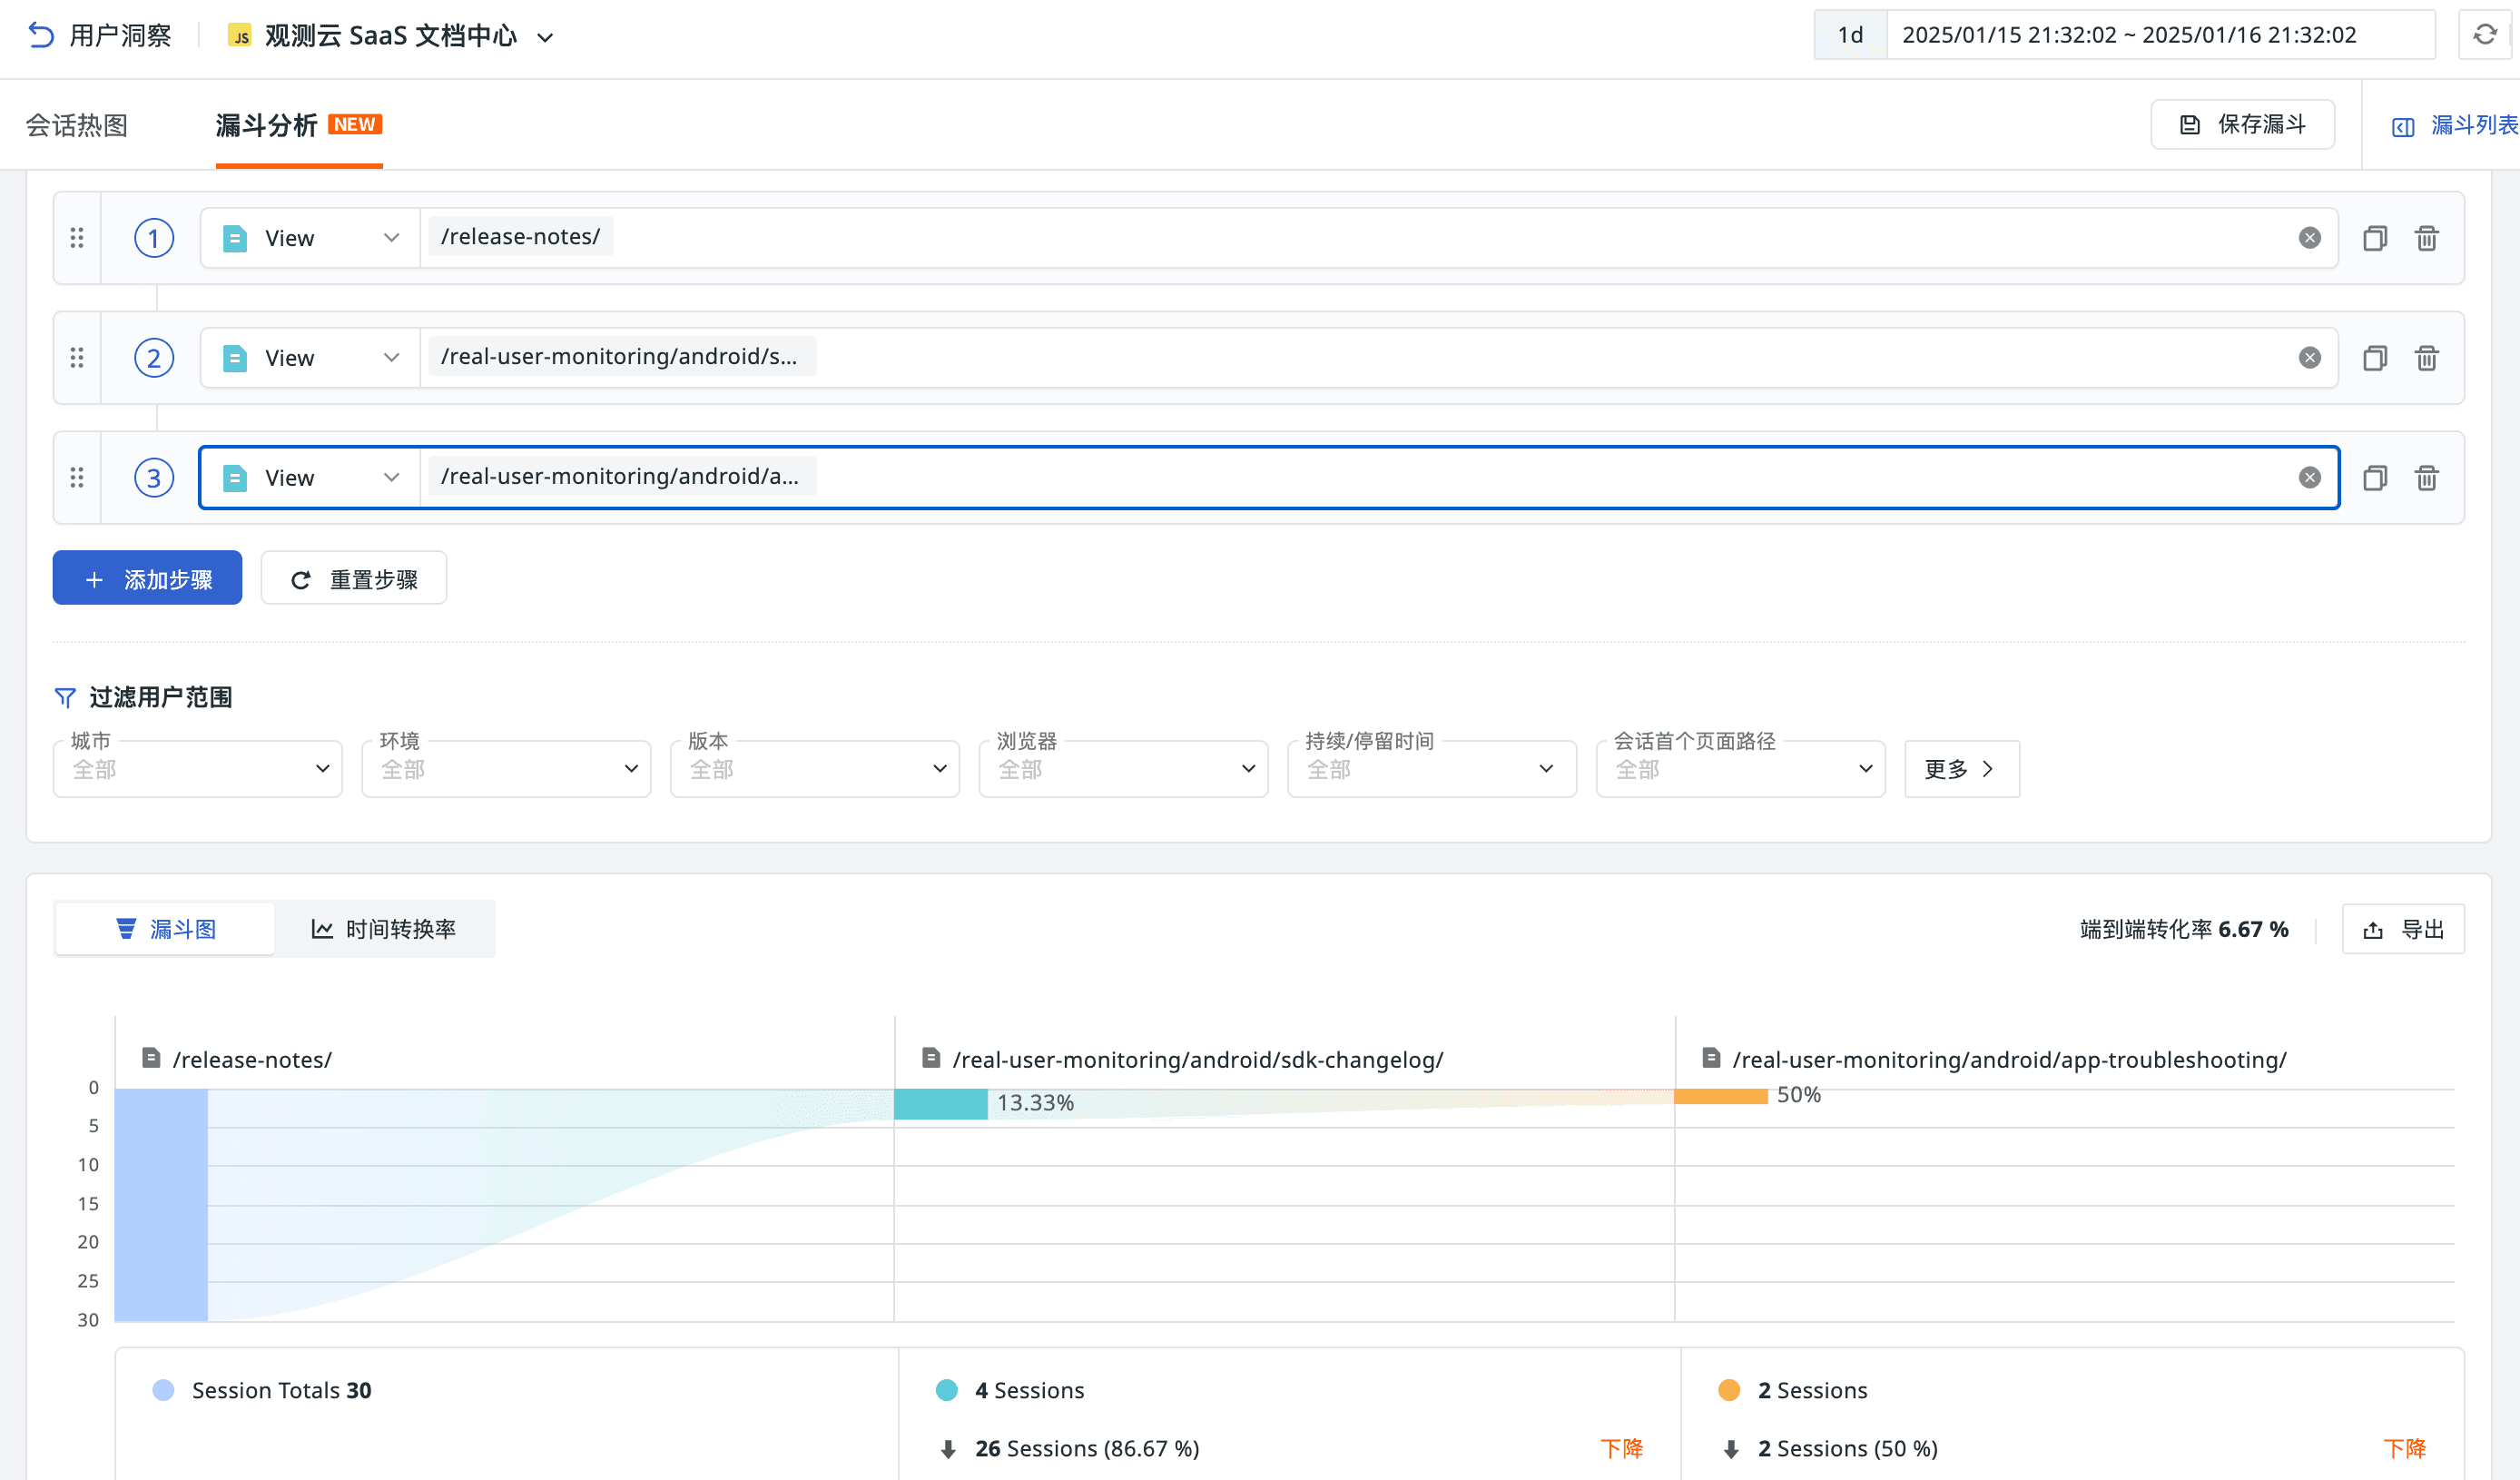
Task: Open the 1d time range selector
Action: point(1850,35)
